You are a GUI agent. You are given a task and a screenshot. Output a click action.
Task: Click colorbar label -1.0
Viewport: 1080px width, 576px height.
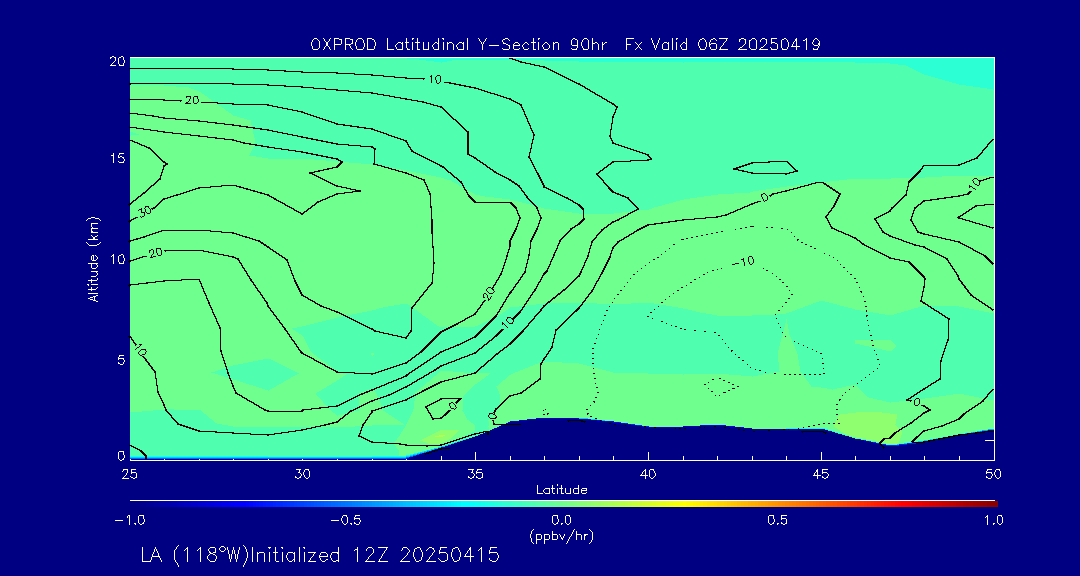pyautogui.click(x=129, y=520)
